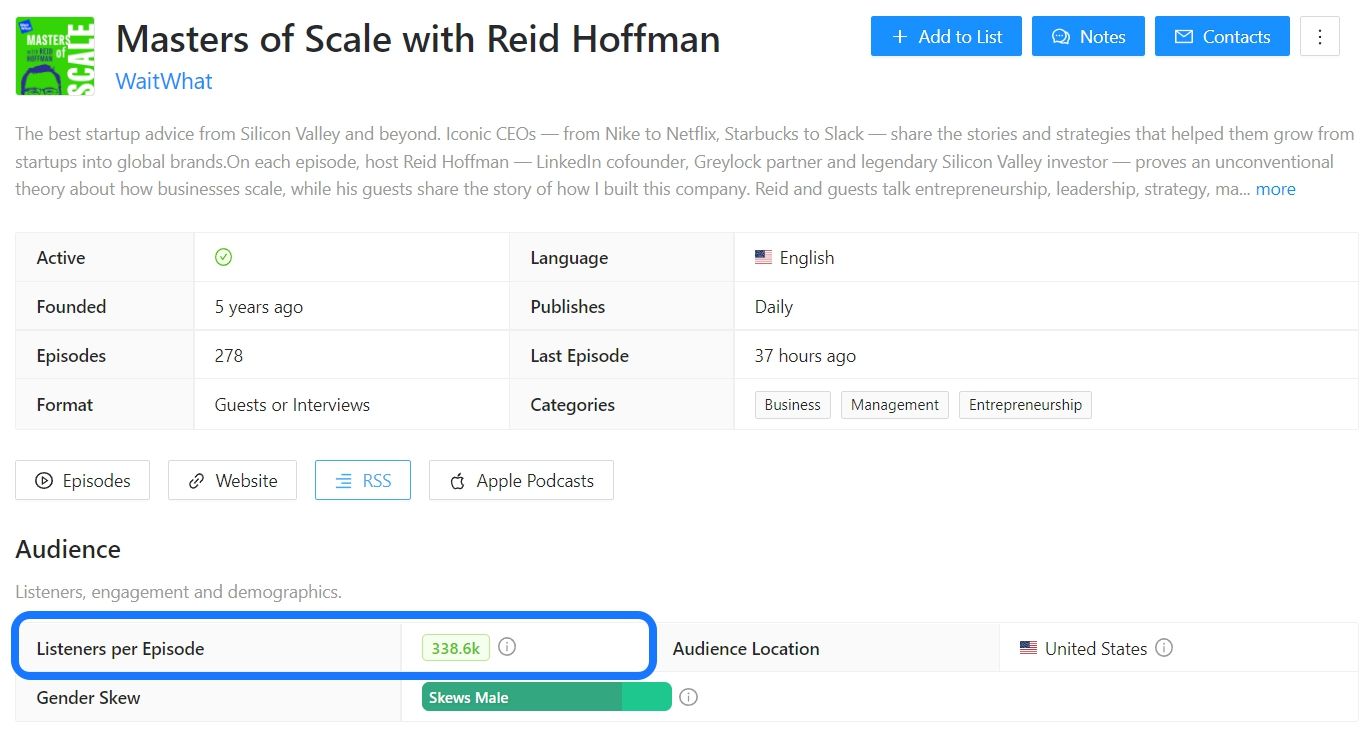
Task: Open the WaitWhat publisher link
Action: pyautogui.click(x=164, y=81)
